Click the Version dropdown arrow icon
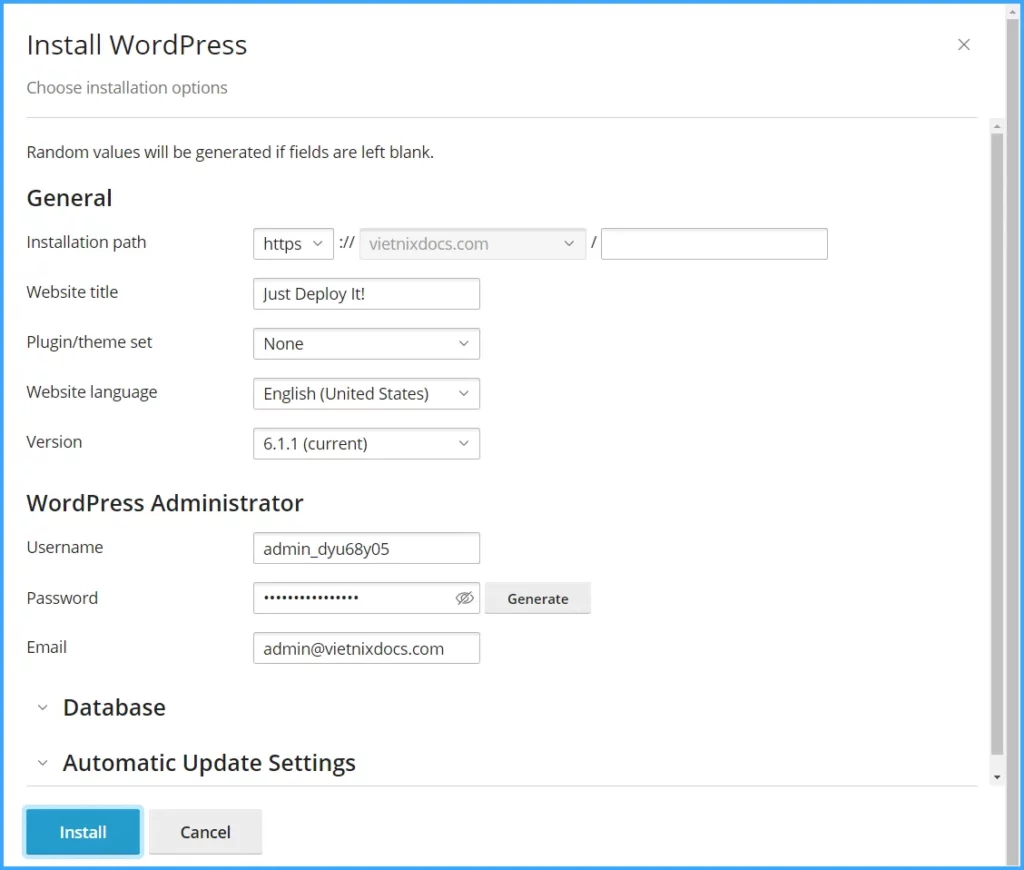This screenshot has height=870, width=1024. click(464, 443)
